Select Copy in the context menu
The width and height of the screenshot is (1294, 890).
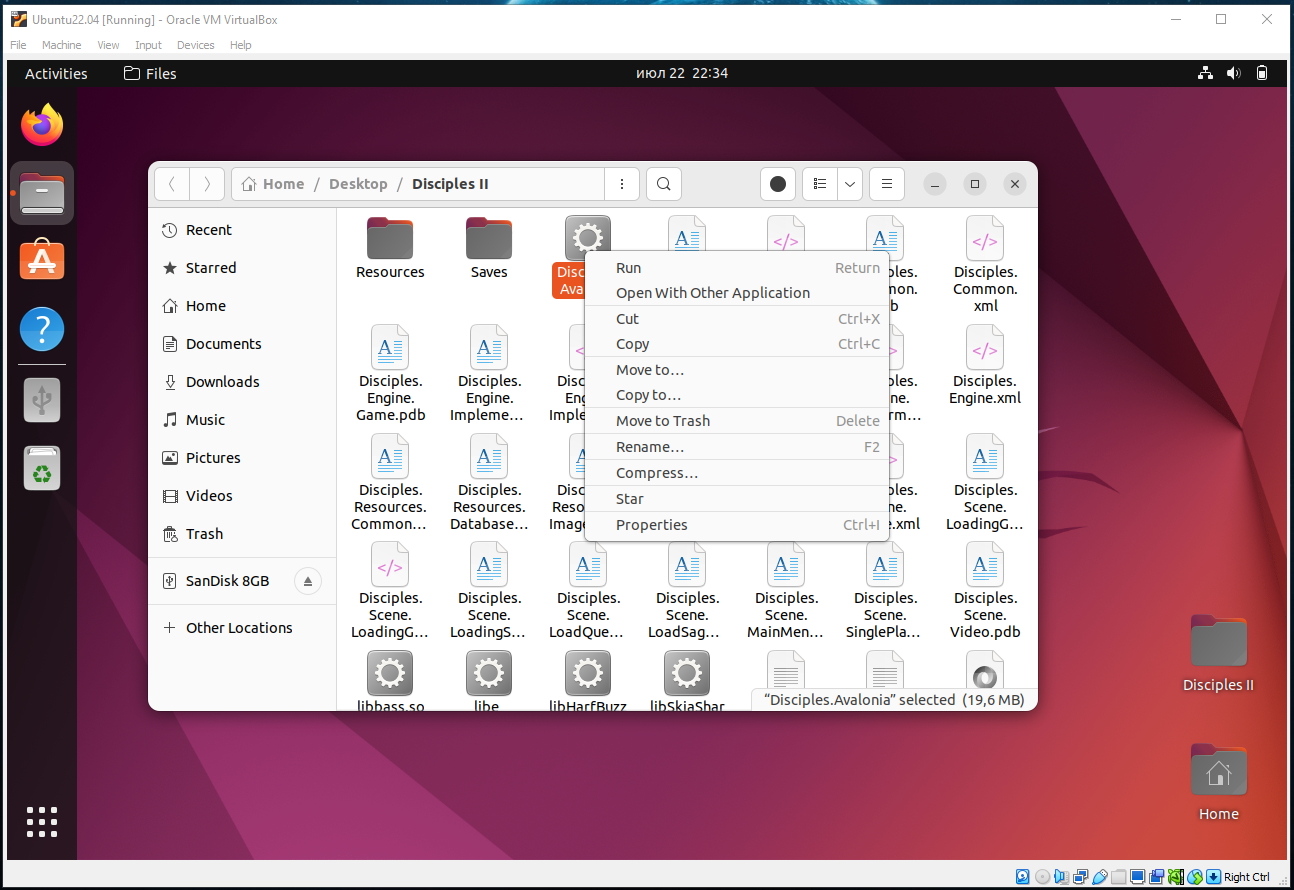(737, 344)
